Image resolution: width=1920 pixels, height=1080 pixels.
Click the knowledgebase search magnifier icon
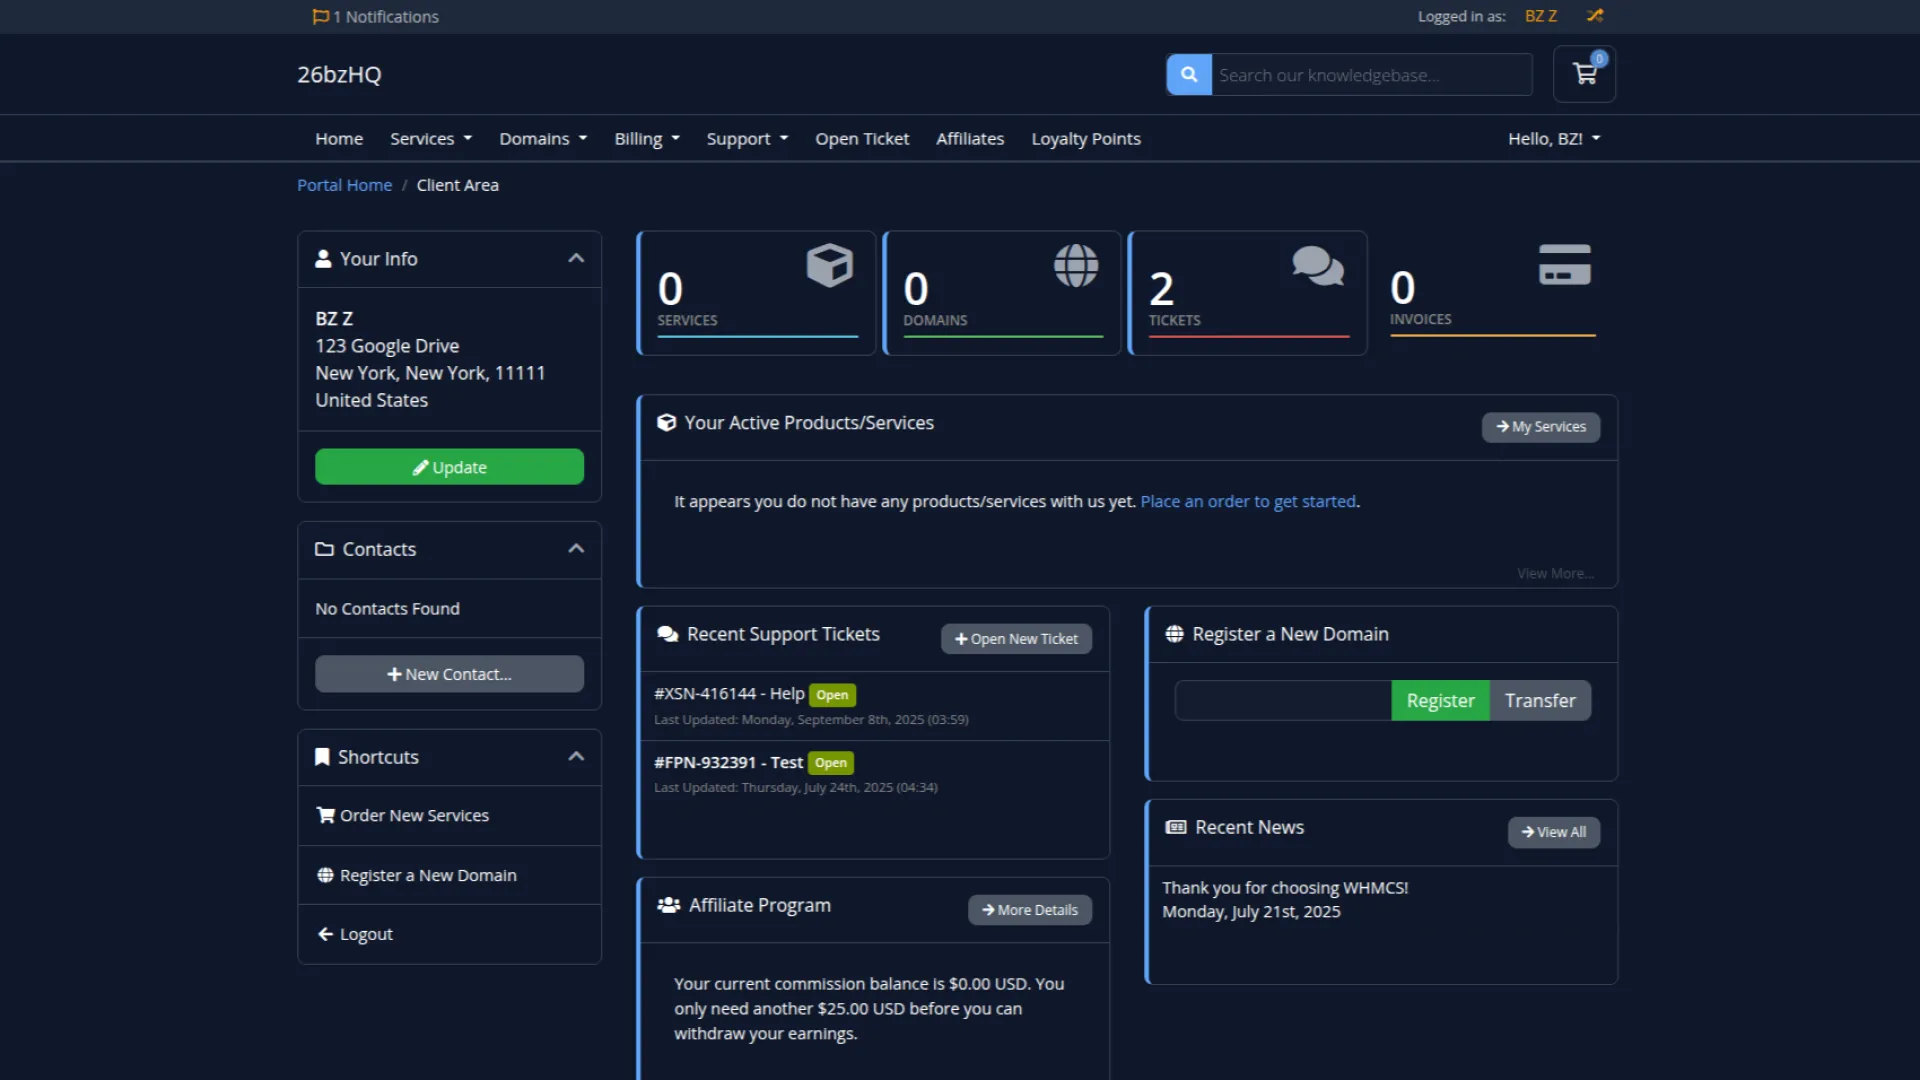(x=1189, y=74)
